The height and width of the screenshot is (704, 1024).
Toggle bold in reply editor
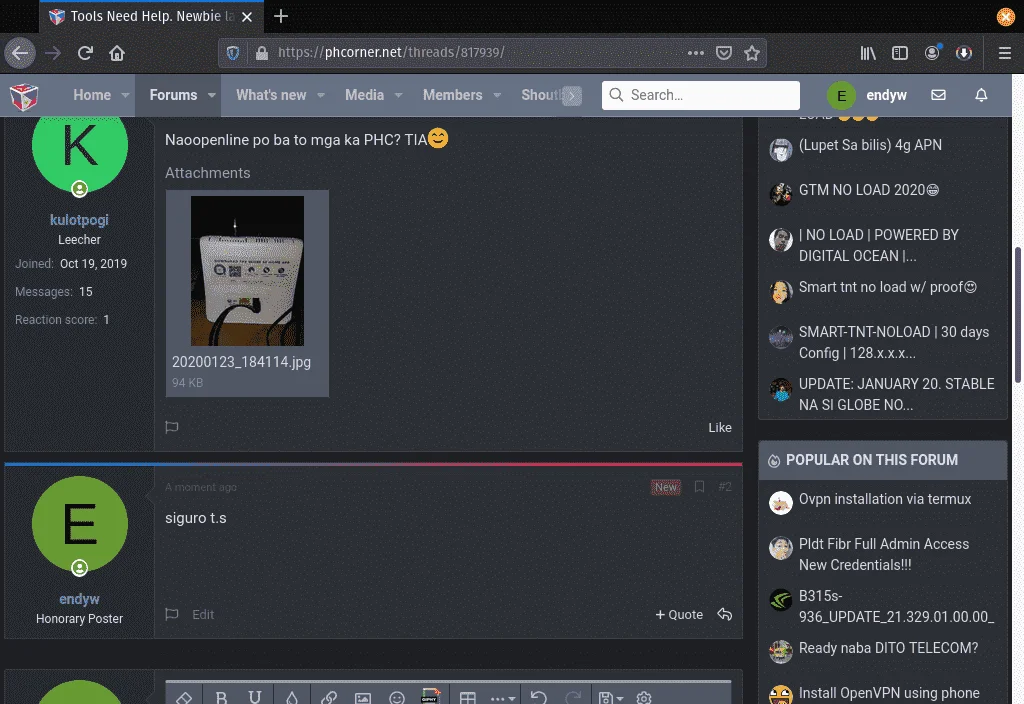pyautogui.click(x=221, y=697)
